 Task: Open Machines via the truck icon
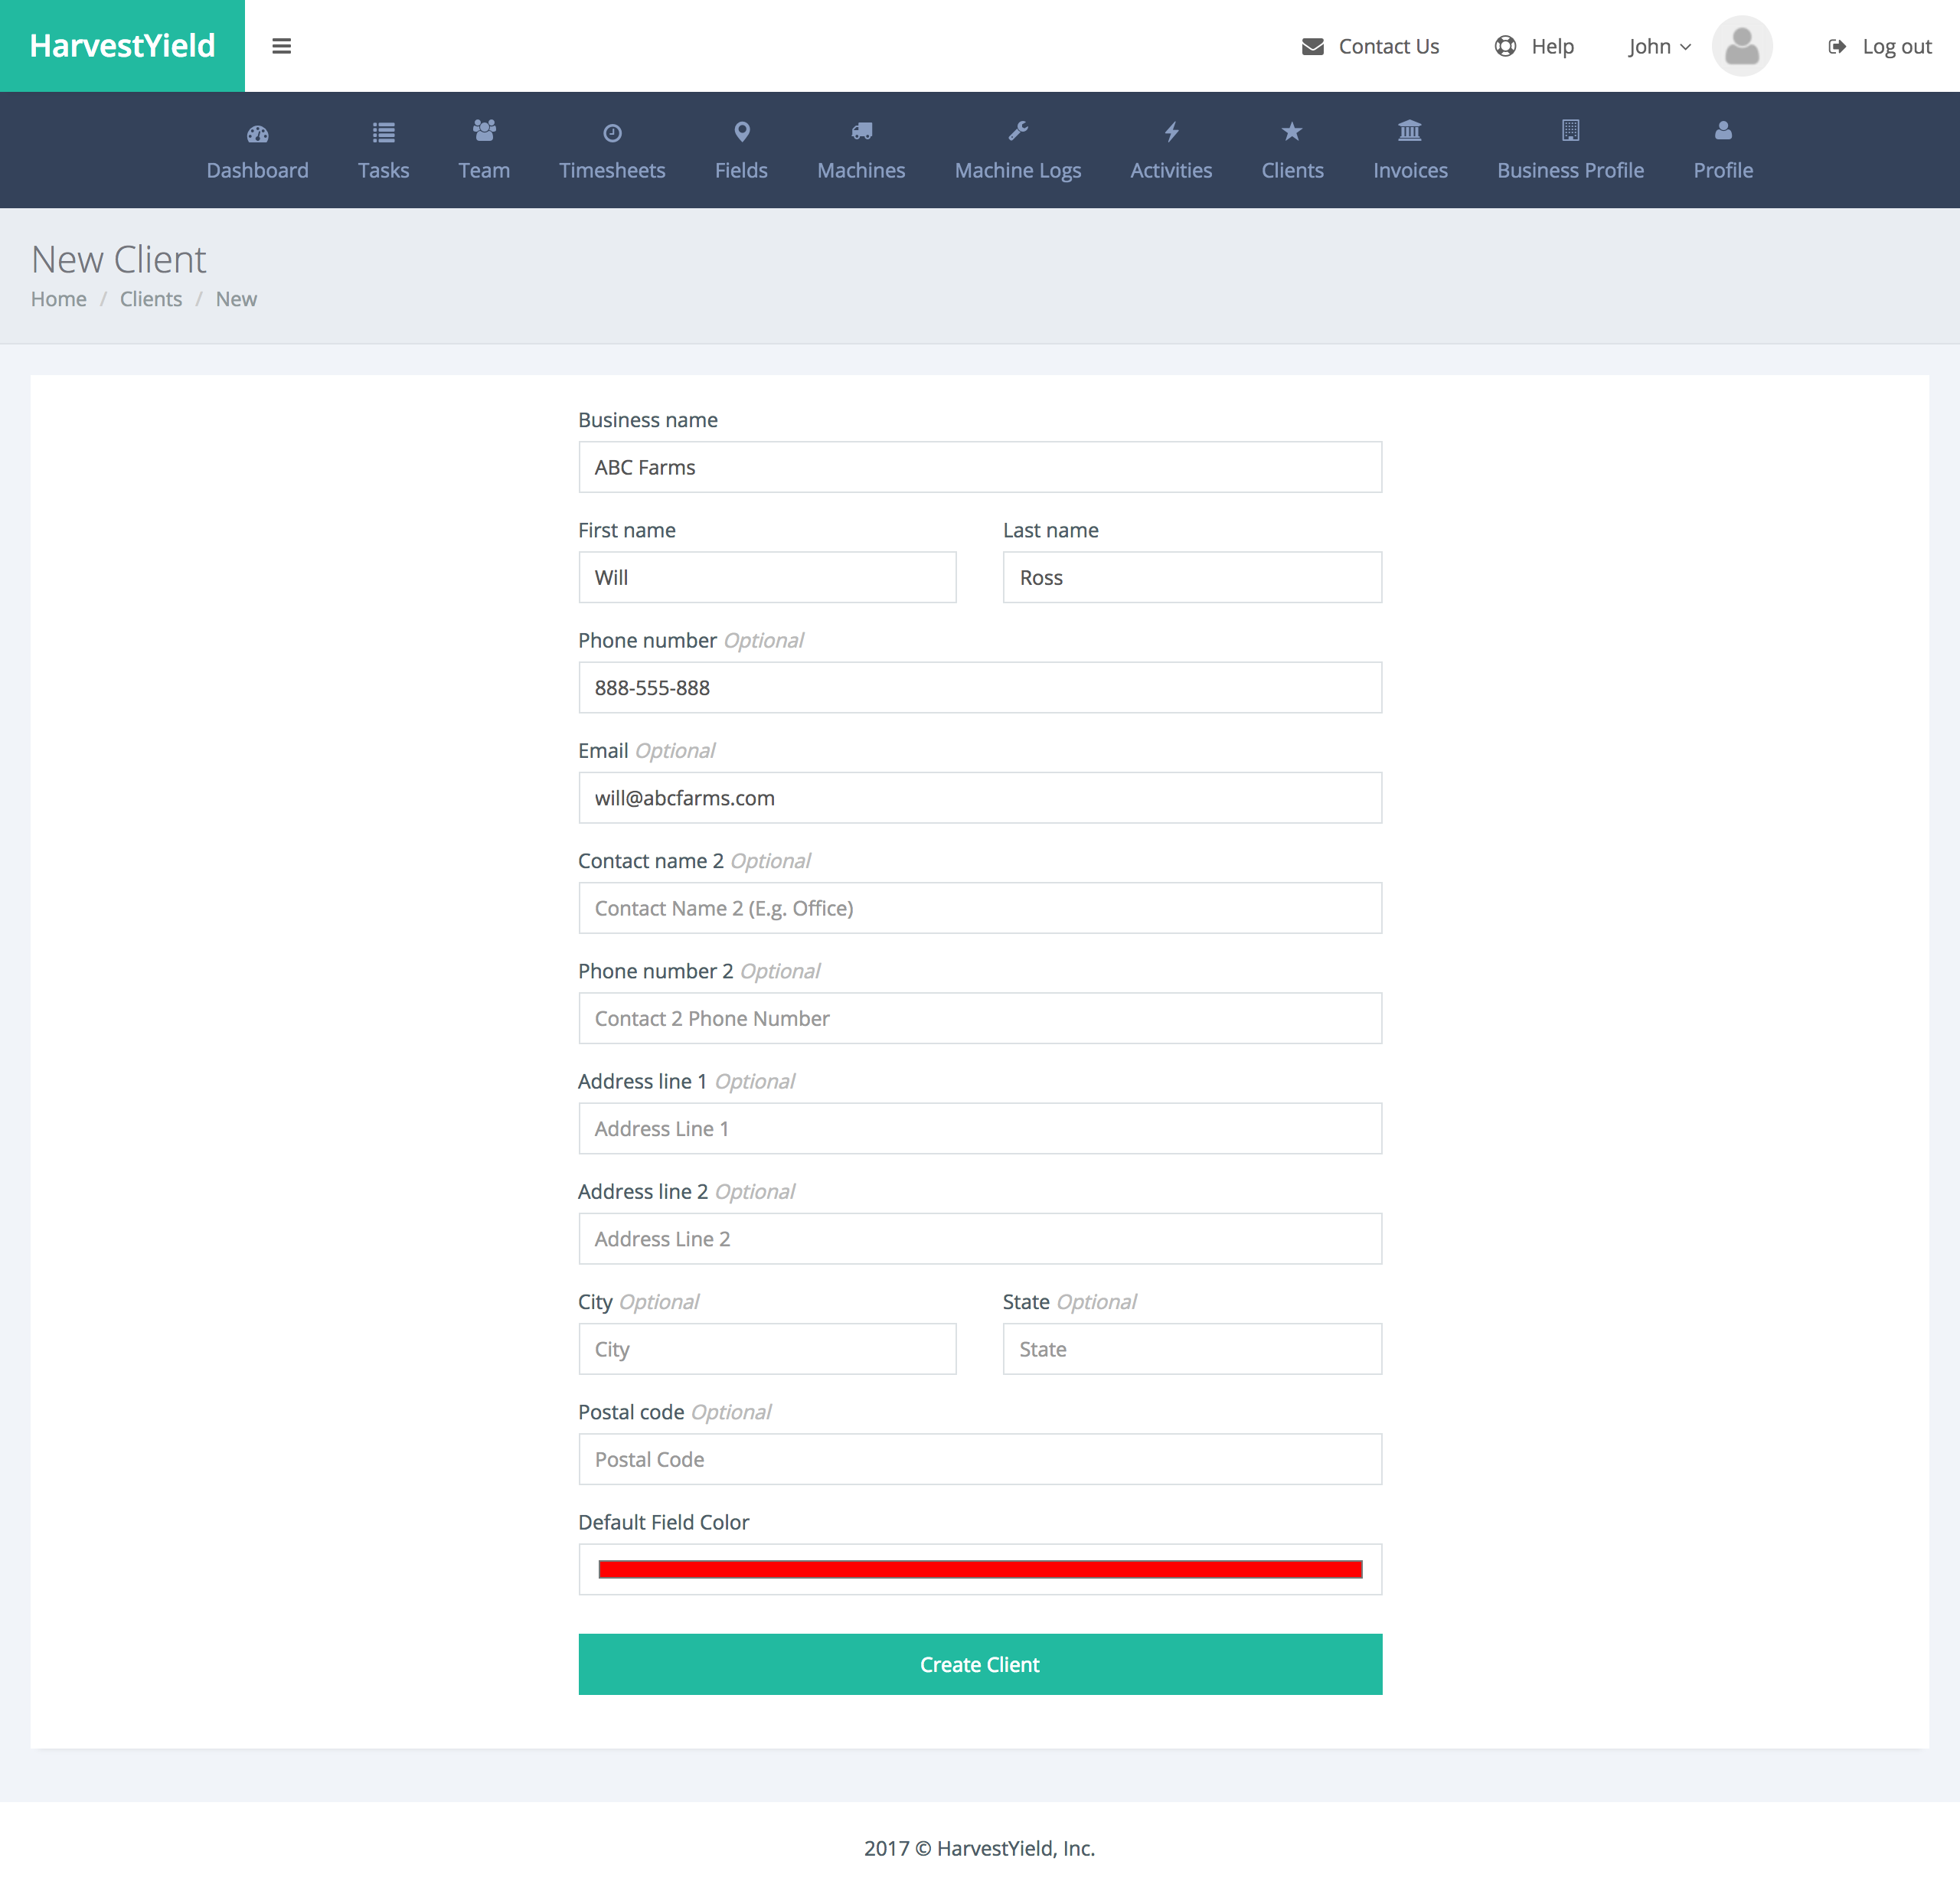(861, 131)
